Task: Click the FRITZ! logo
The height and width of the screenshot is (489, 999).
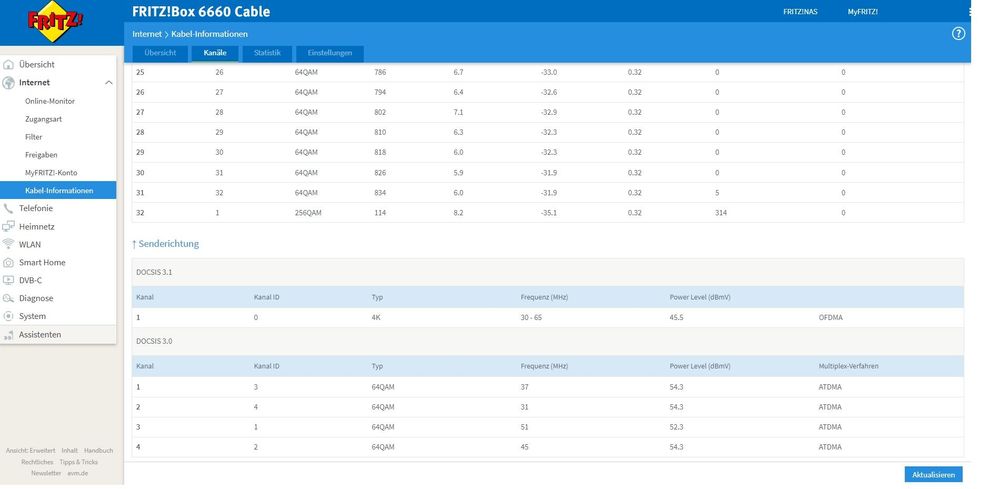Action: [x=55, y=21]
